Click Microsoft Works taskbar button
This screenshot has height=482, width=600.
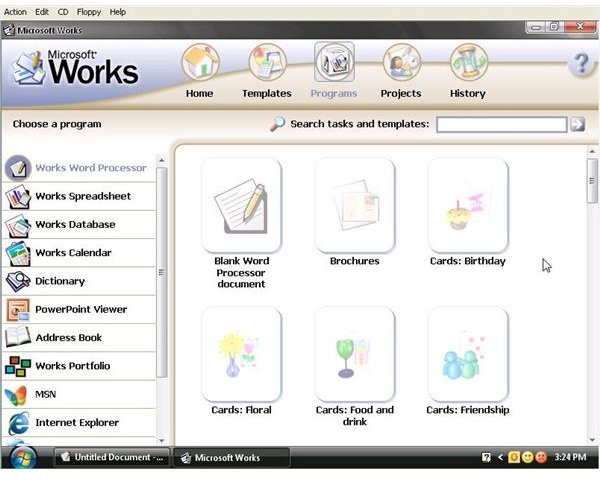coord(232,458)
